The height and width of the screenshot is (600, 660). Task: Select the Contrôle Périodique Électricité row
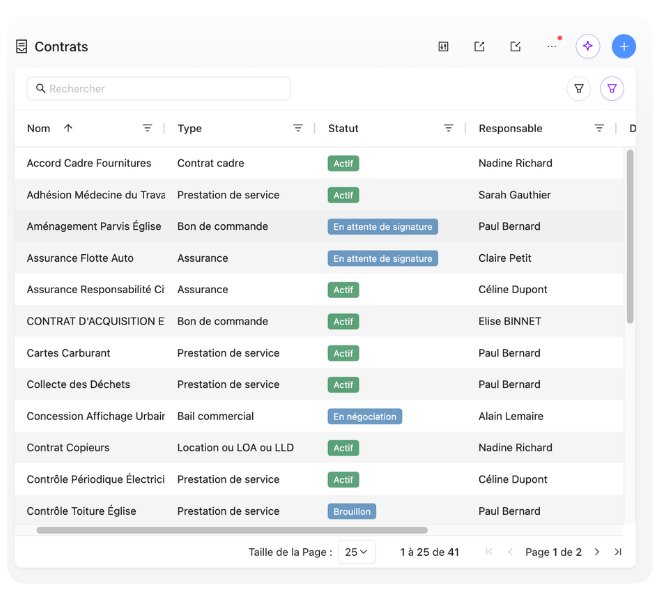point(319,479)
